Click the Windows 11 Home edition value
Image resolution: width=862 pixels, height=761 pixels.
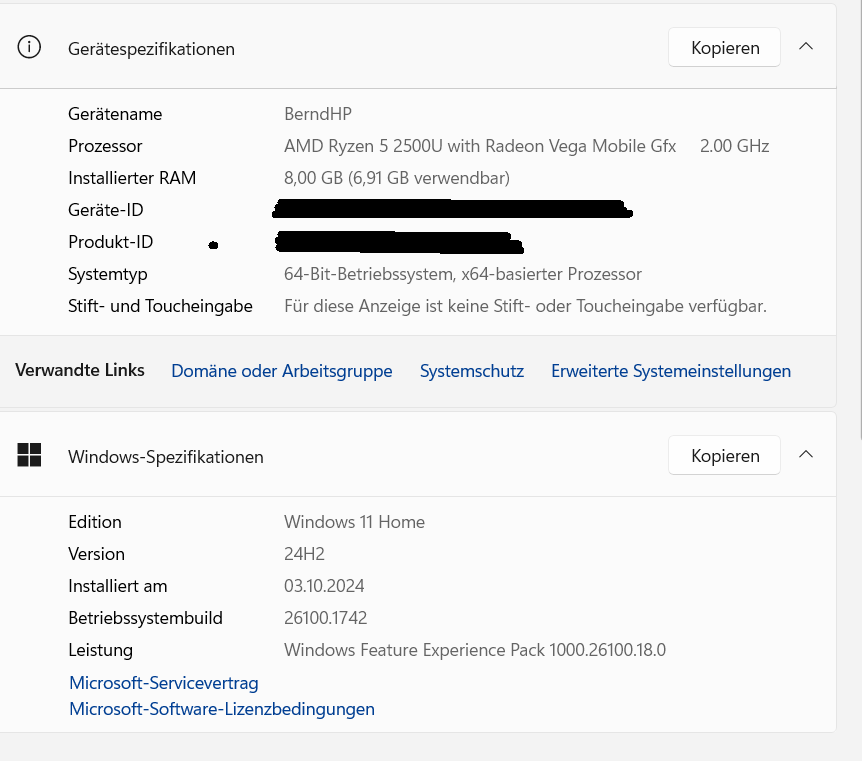pyautogui.click(x=354, y=522)
